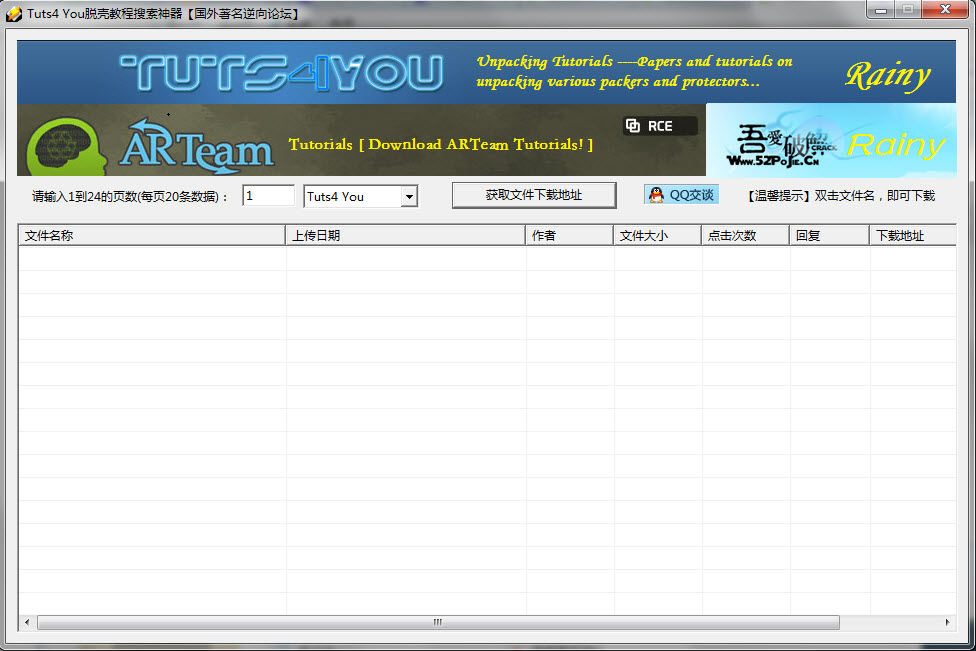Click the left arrow of the horizontal scrollbar
This screenshot has width=976, height=651.
click(x=27, y=621)
